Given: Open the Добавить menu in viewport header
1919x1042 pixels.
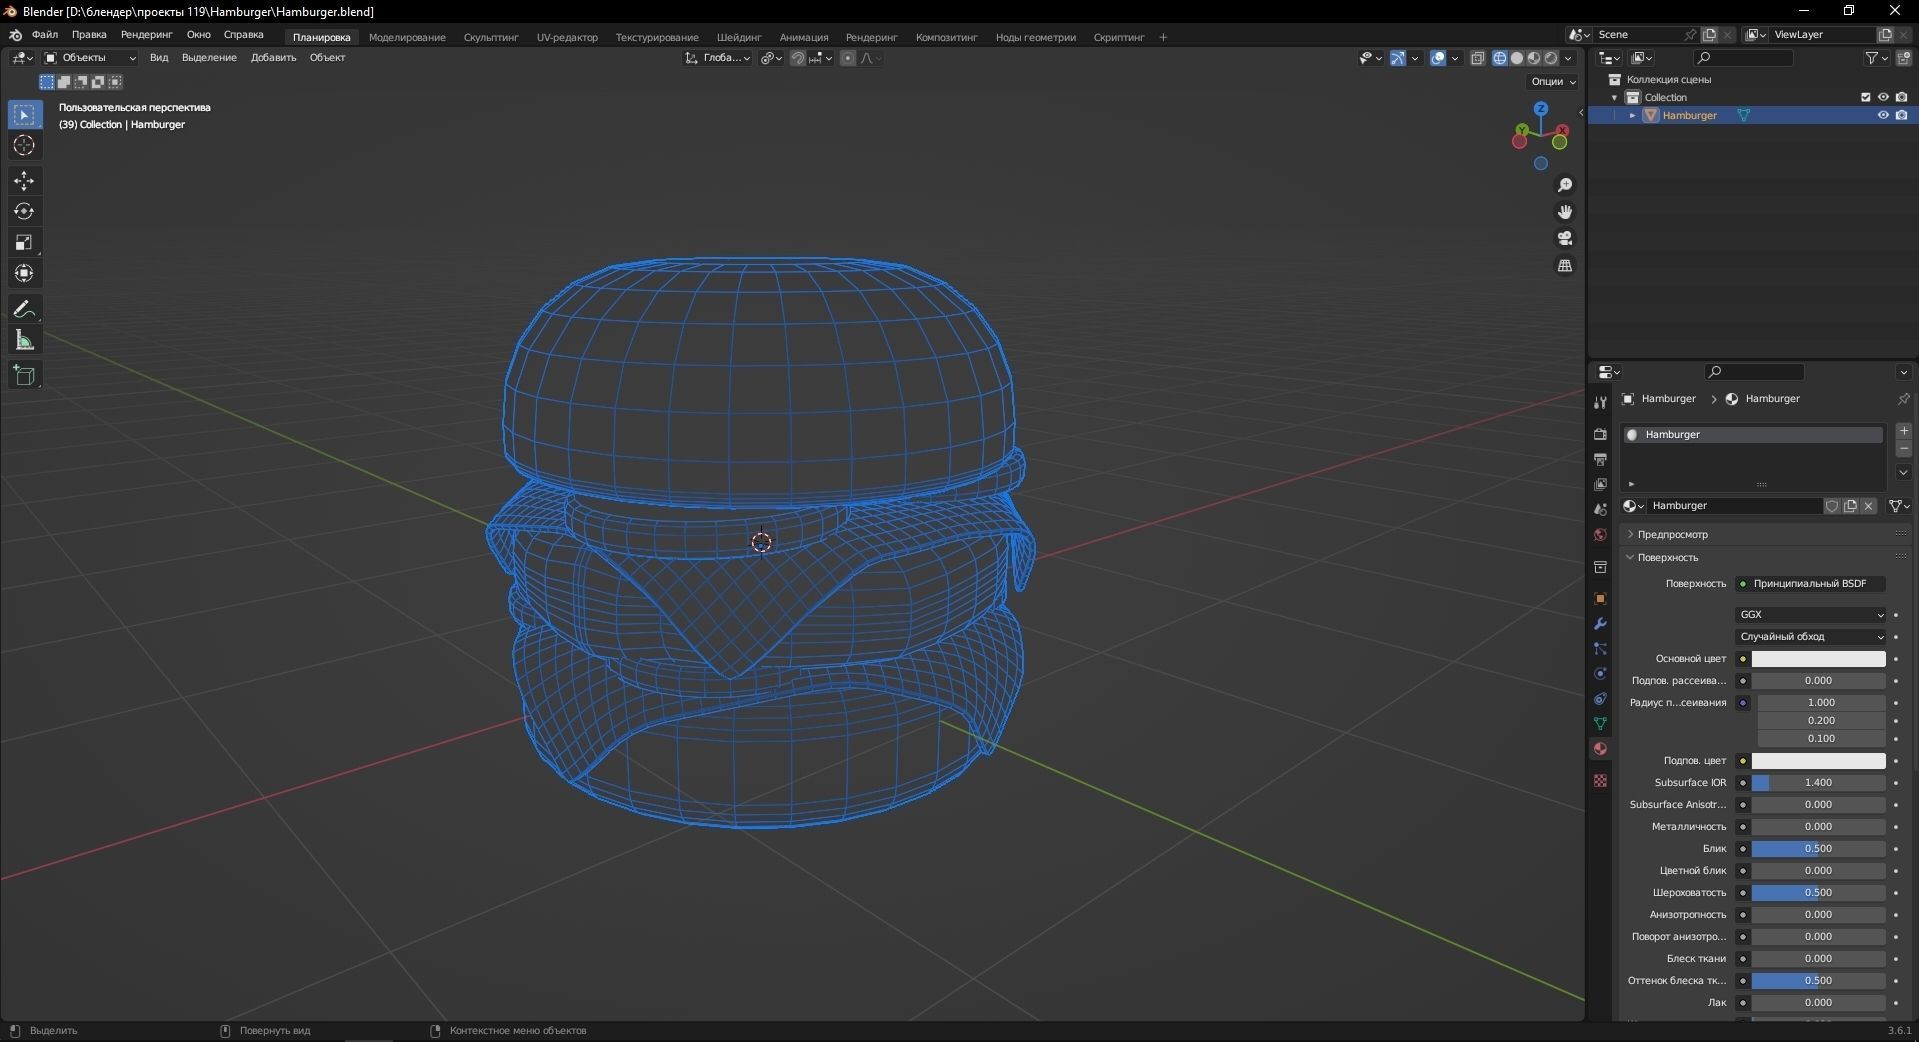Looking at the screenshot, I should tap(273, 58).
